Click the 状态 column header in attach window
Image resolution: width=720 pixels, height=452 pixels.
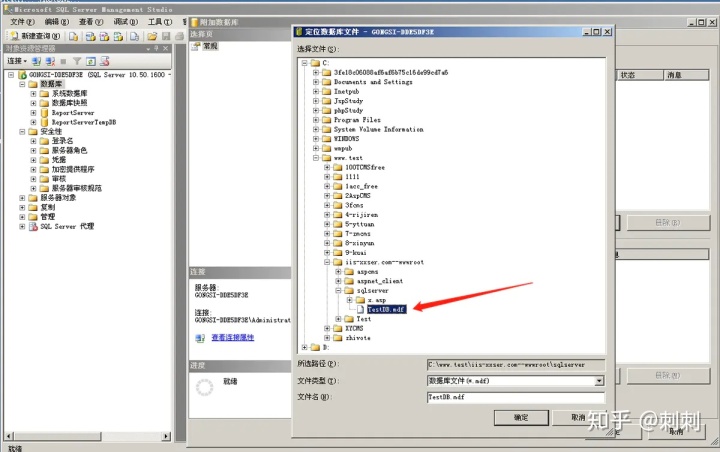(639, 75)
